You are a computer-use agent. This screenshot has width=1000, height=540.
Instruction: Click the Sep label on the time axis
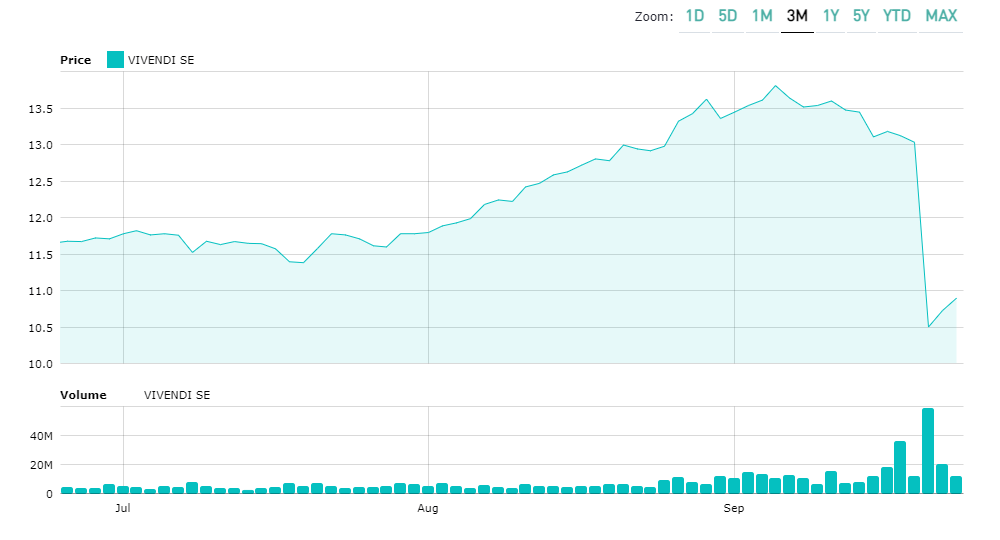pos(734,509)
